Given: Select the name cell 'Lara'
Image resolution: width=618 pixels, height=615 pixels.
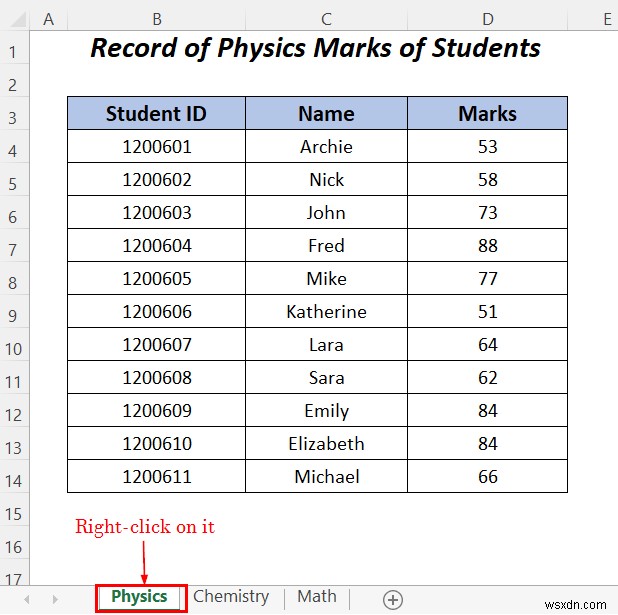Looking at the screenshot, I should [326, 344].
